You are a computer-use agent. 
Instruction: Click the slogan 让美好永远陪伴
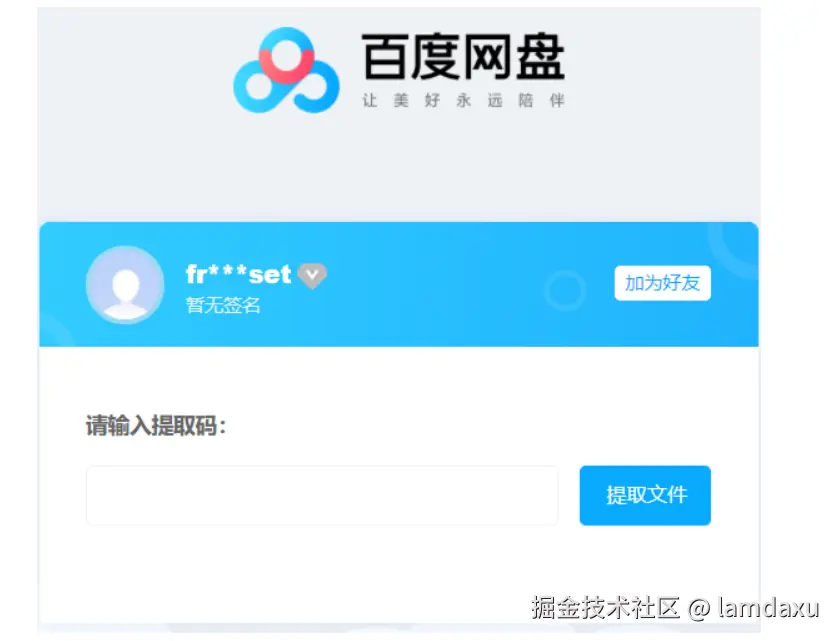tap(463, 100)
